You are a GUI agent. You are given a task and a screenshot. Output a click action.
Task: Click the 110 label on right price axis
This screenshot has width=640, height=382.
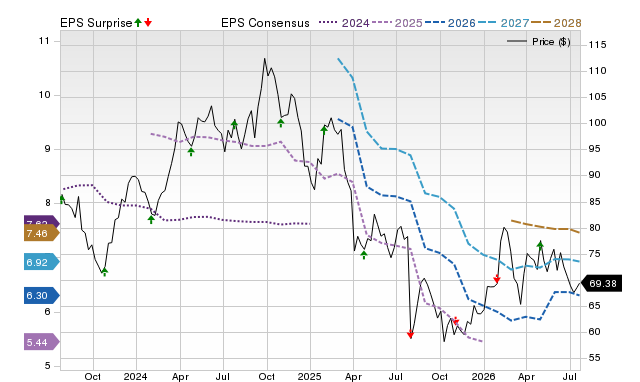click(598, 71)
